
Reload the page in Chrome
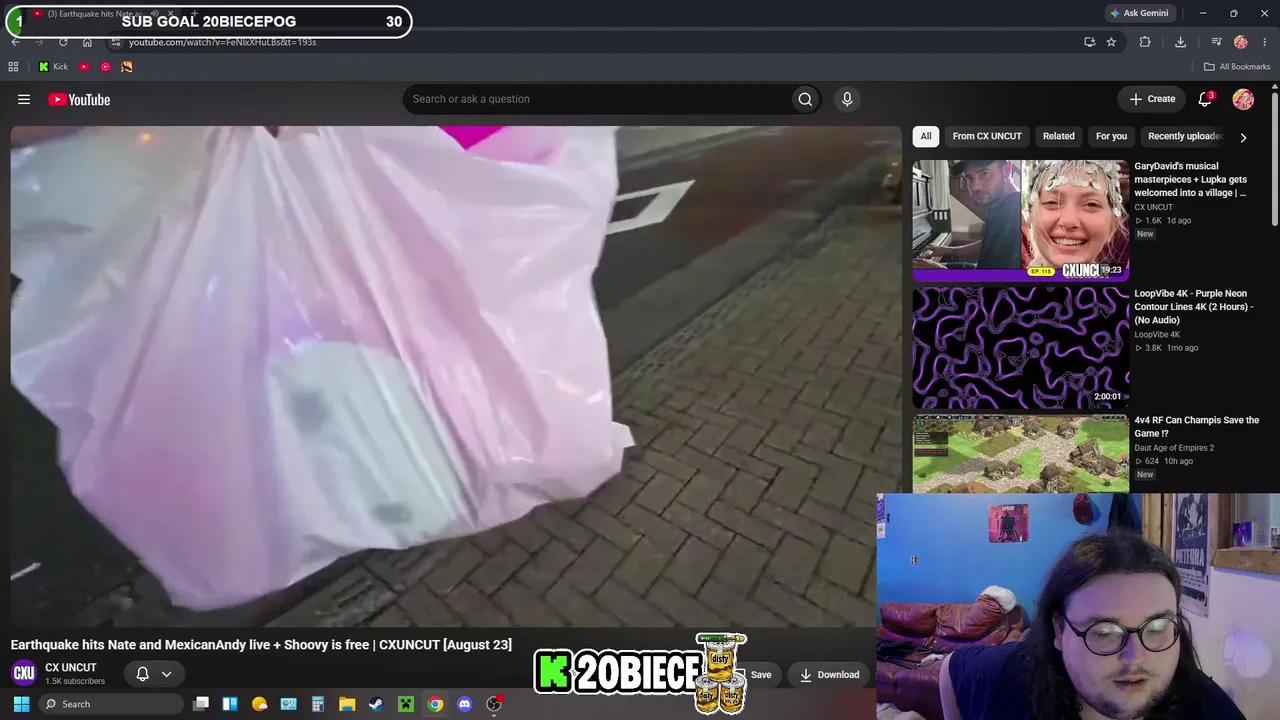(63, 42)
